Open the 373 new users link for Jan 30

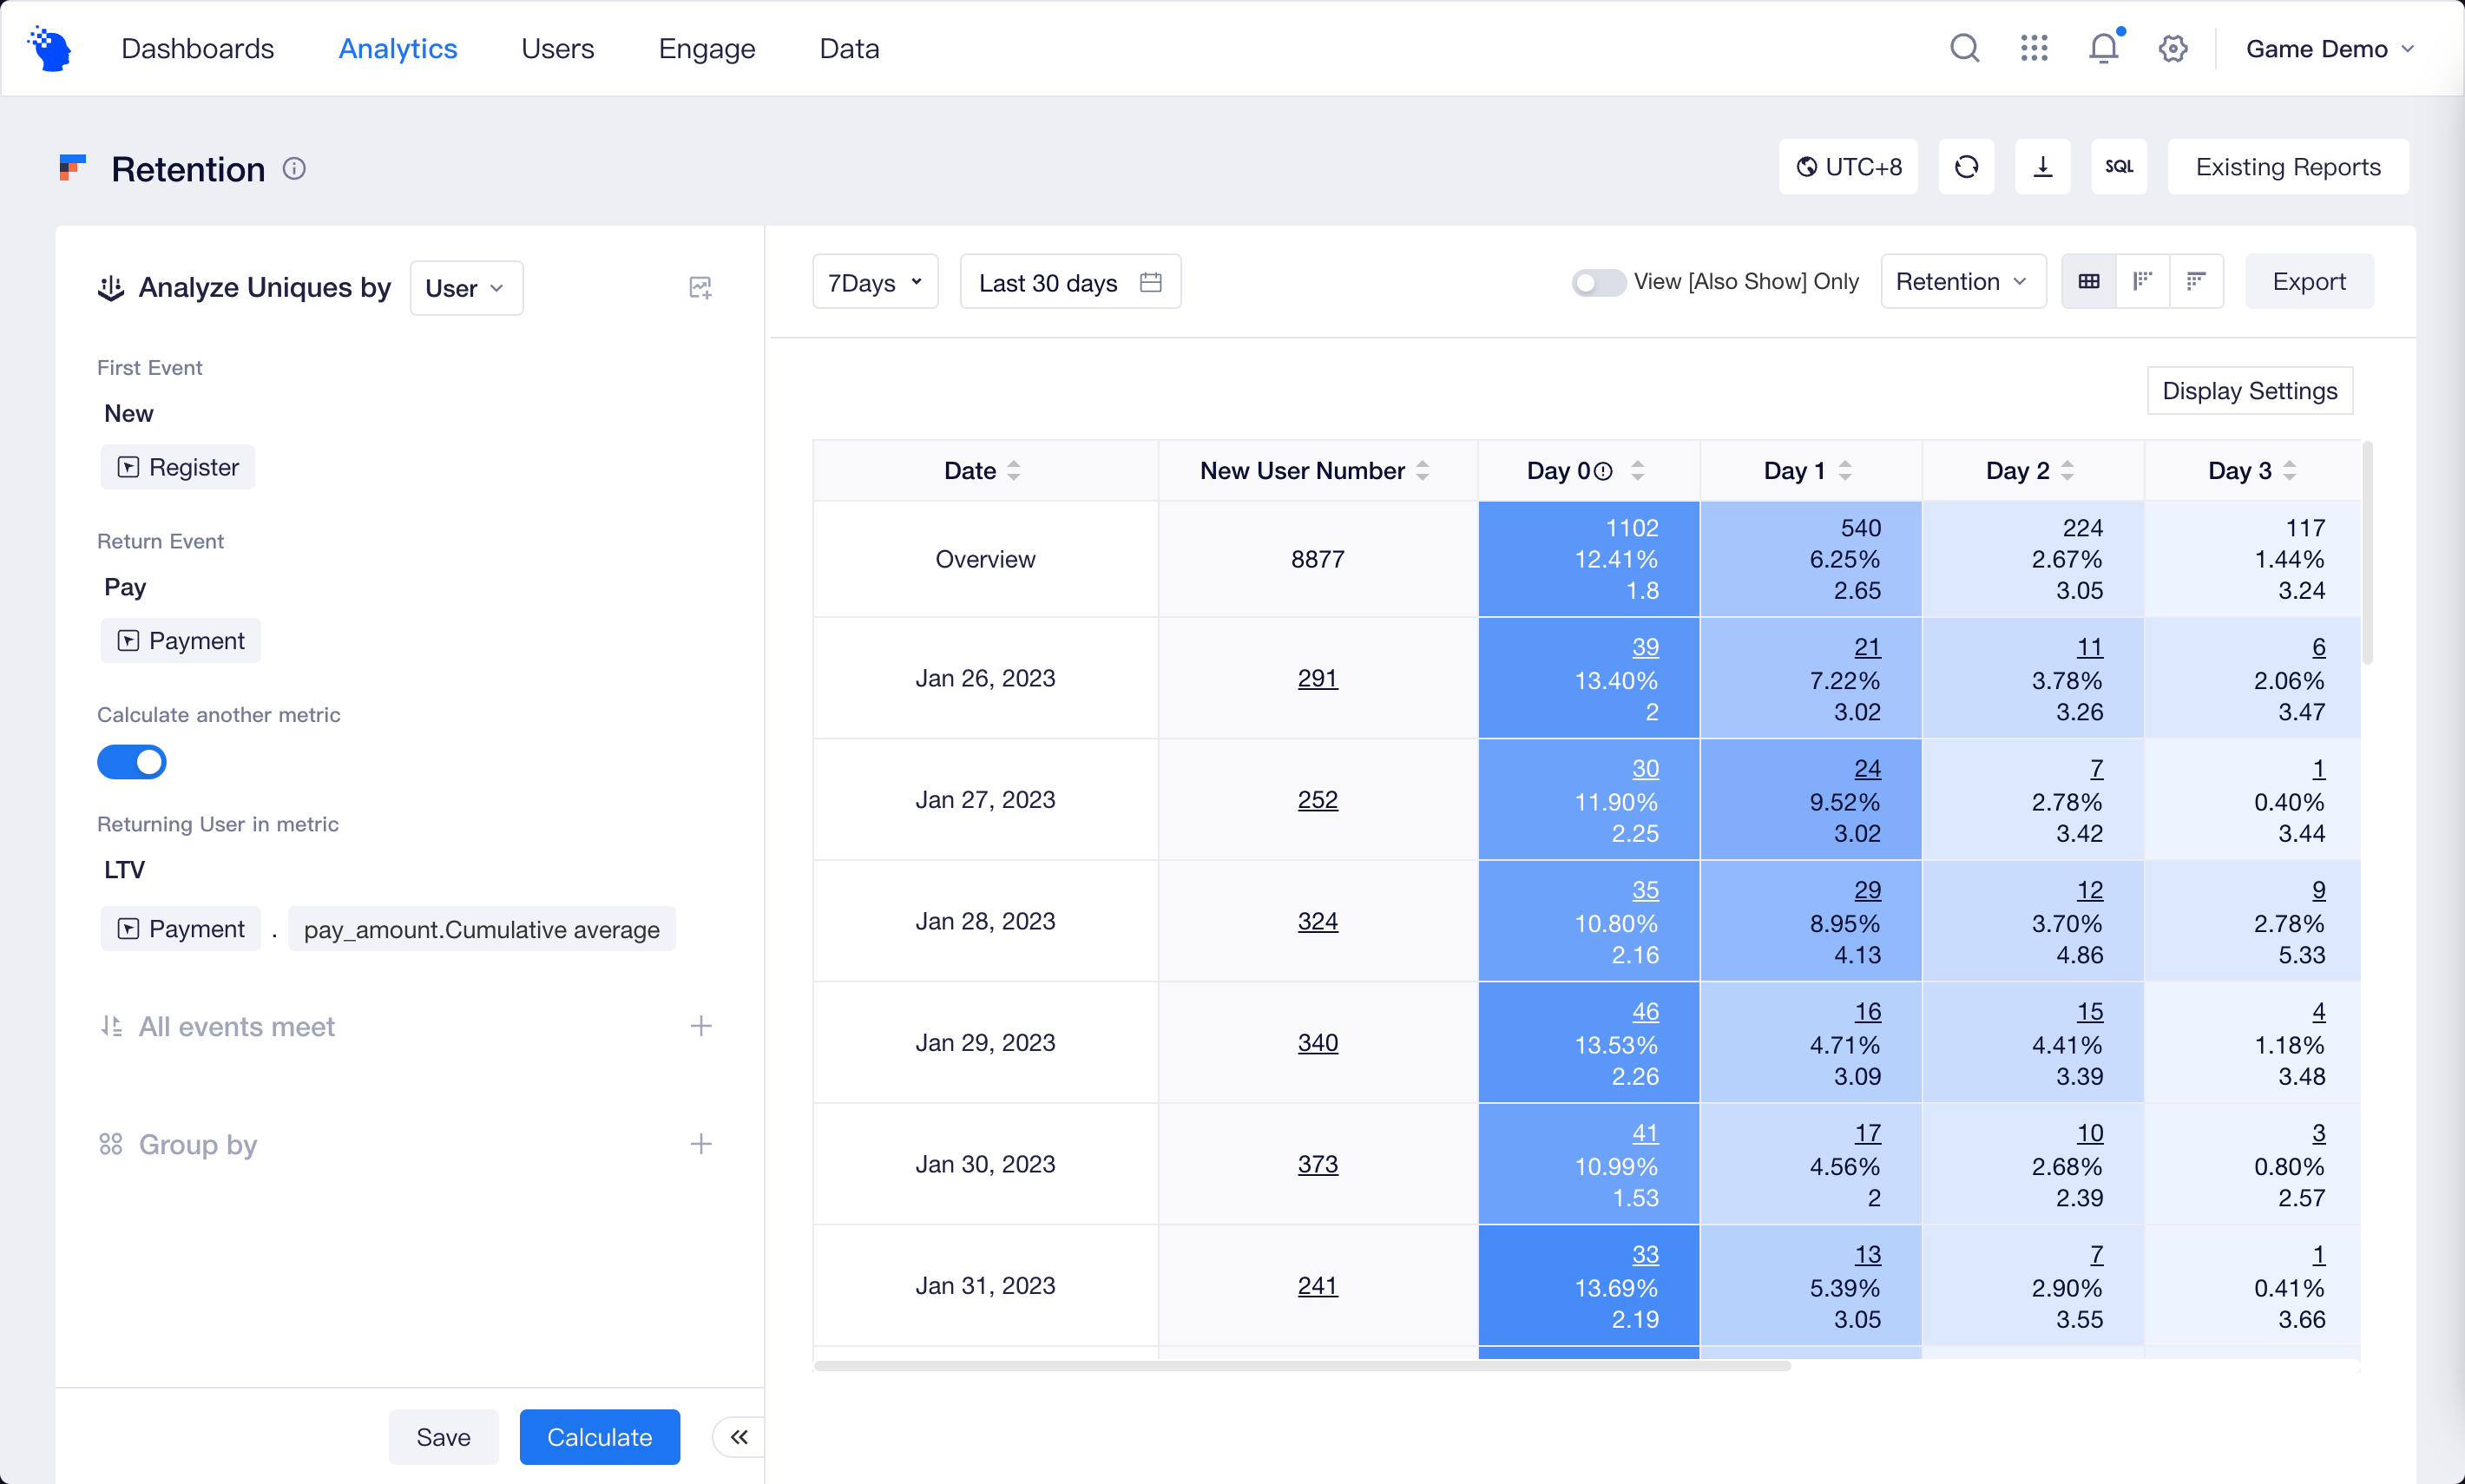pyautogui.click(x=1318, y=1164)
